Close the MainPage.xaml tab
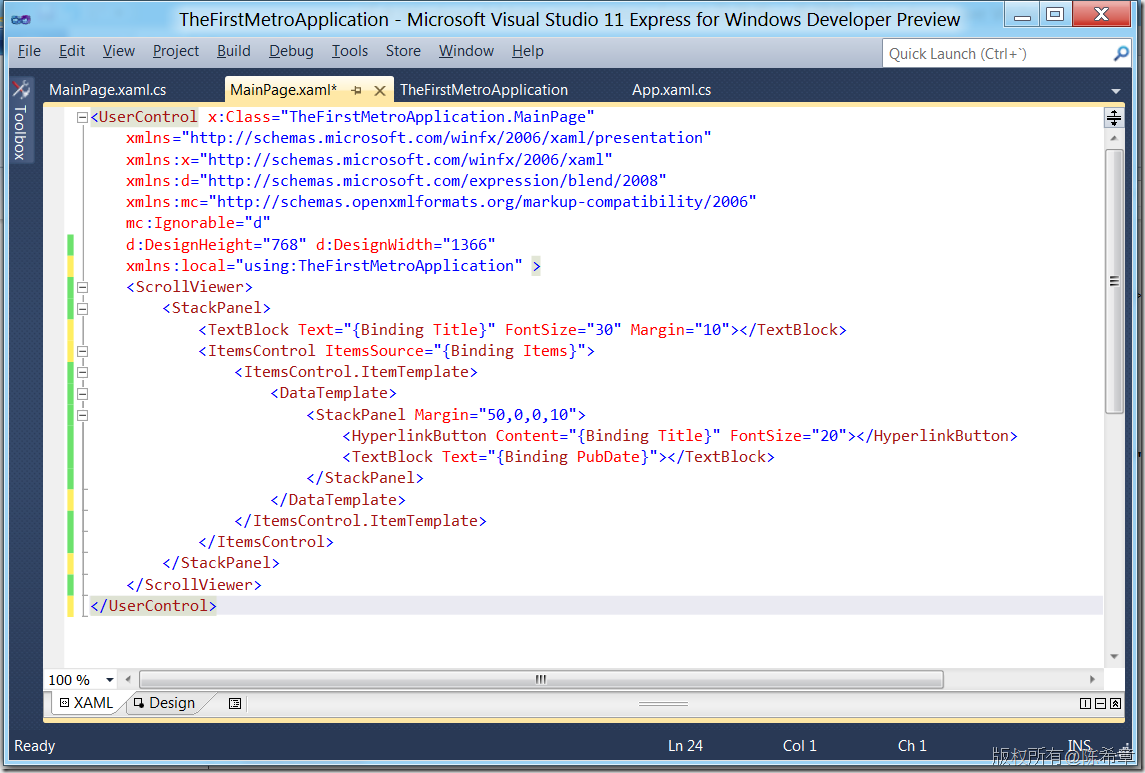Viewport: 1145px width, 773px height. coord(380,91)
